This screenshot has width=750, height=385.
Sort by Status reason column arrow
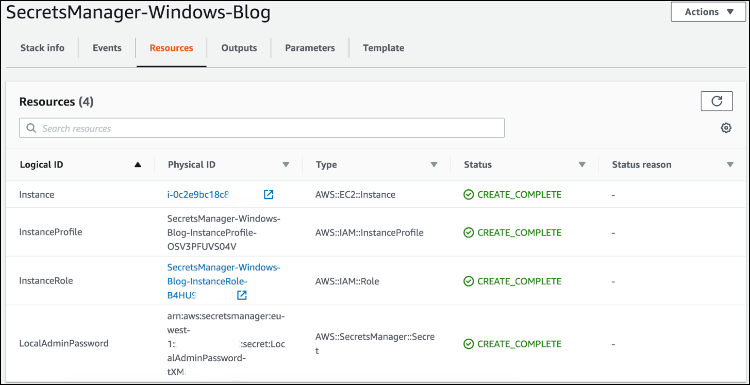730,165
